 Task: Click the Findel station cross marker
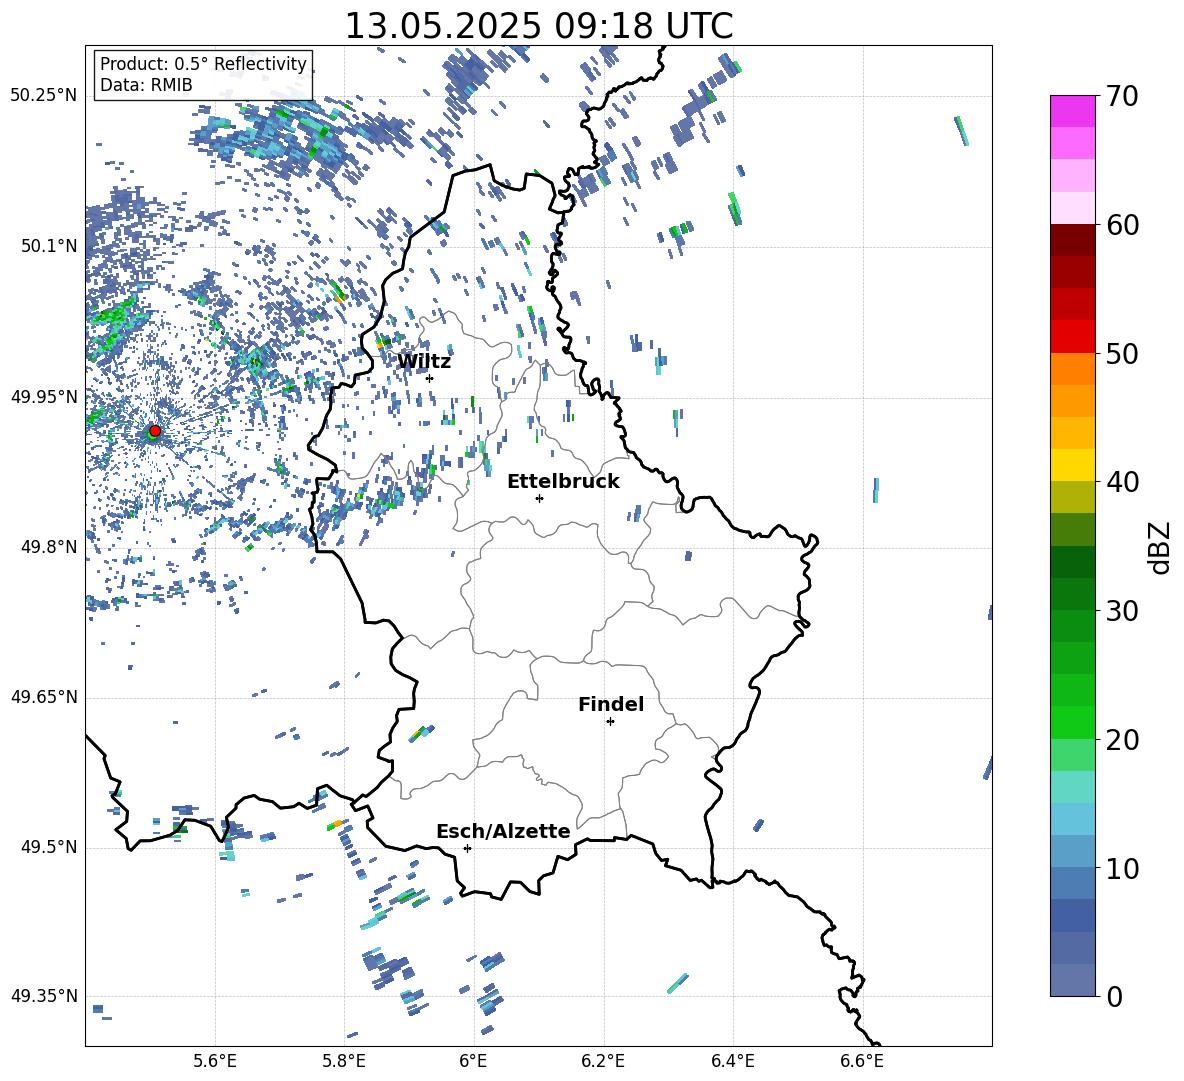tap(610, 722)
